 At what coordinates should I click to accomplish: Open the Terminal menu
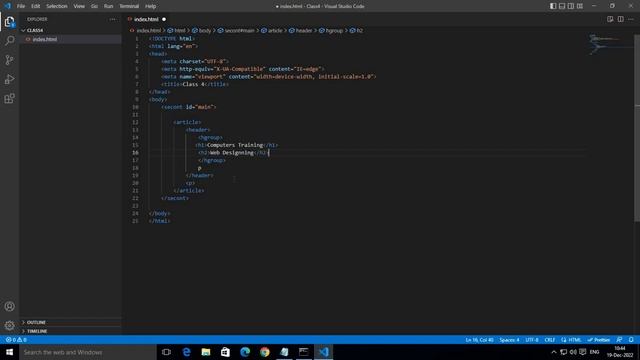(129, 6)
